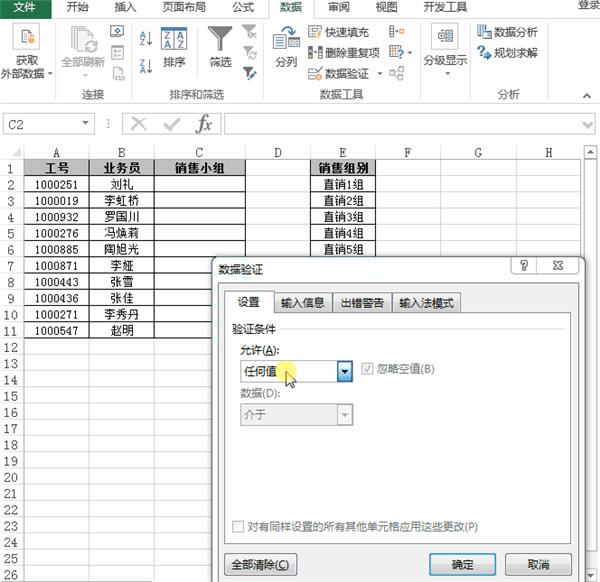Viewport: 600px width, 582px height.
Task: Click the Get External Data icon
Action: coord(26,36)
